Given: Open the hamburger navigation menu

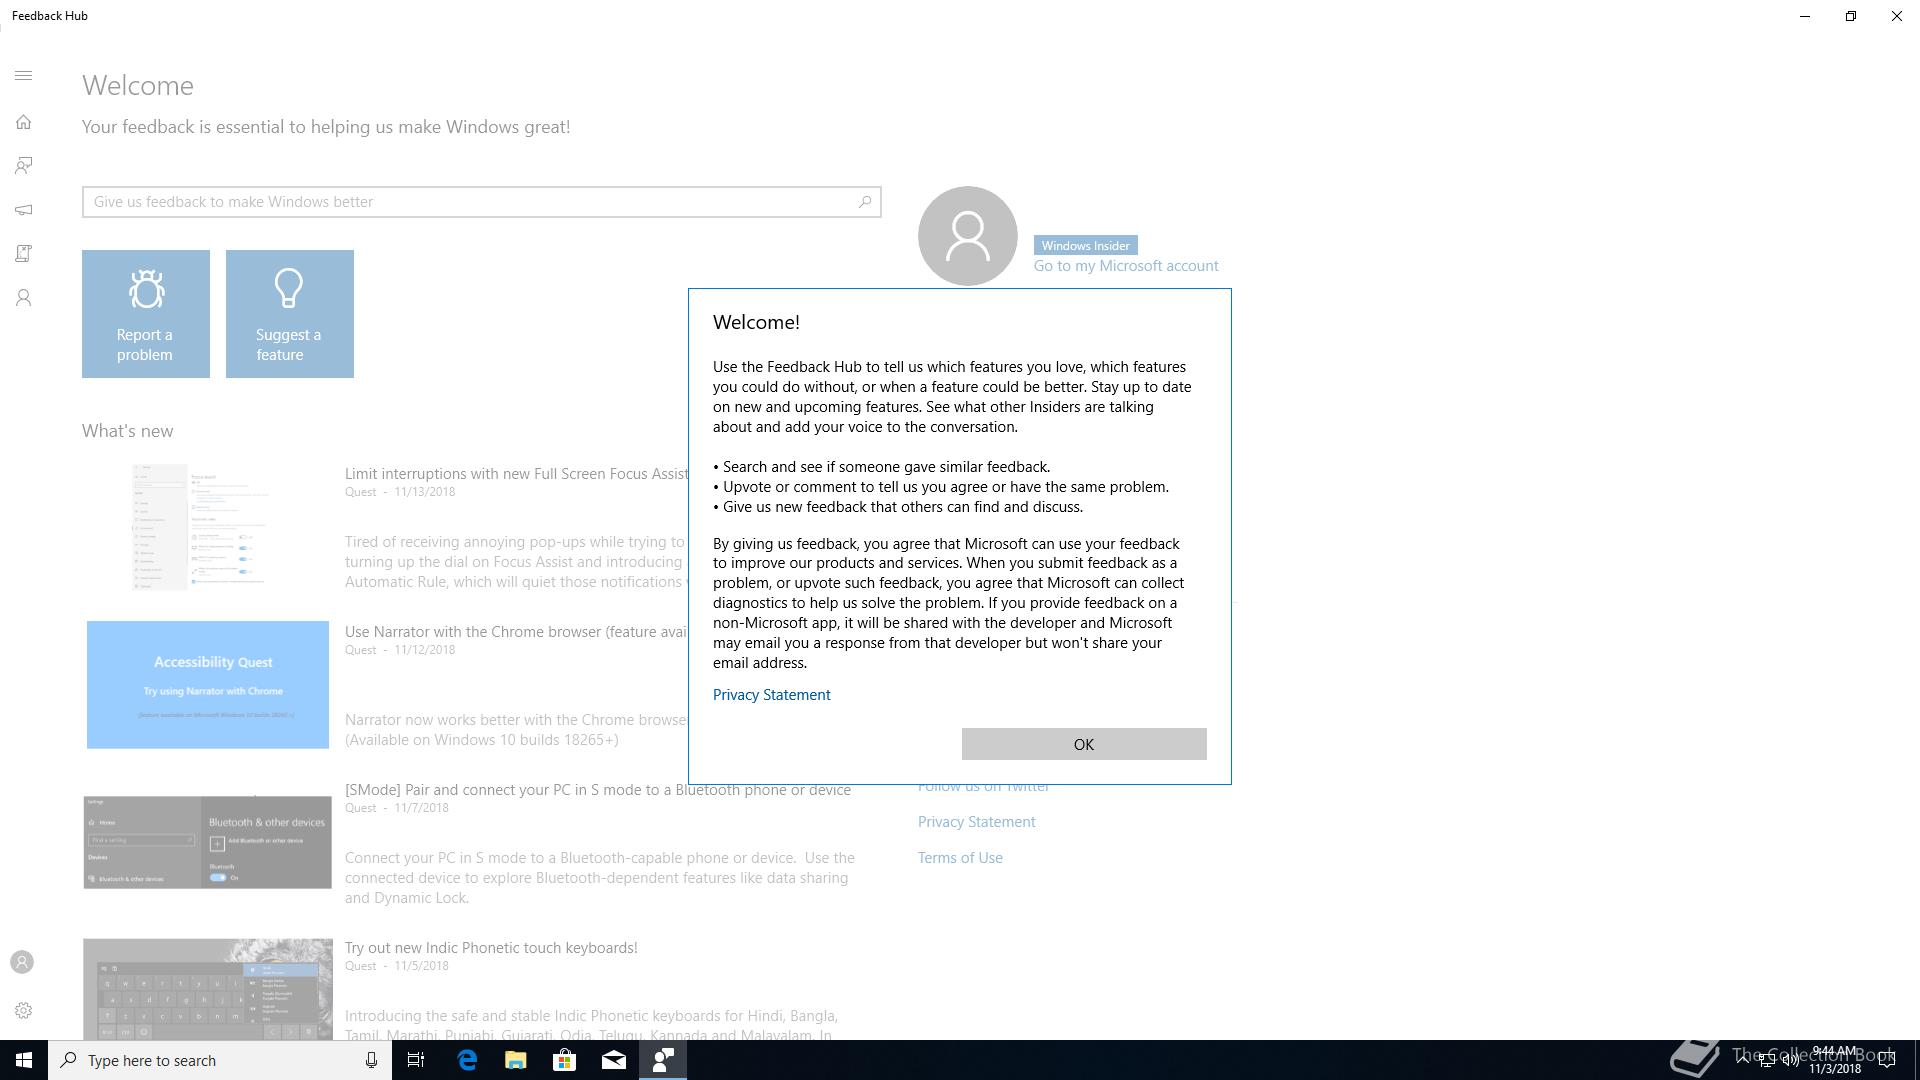Looking at the screenshot, I should pyautogui.click(x=24, y=76).
